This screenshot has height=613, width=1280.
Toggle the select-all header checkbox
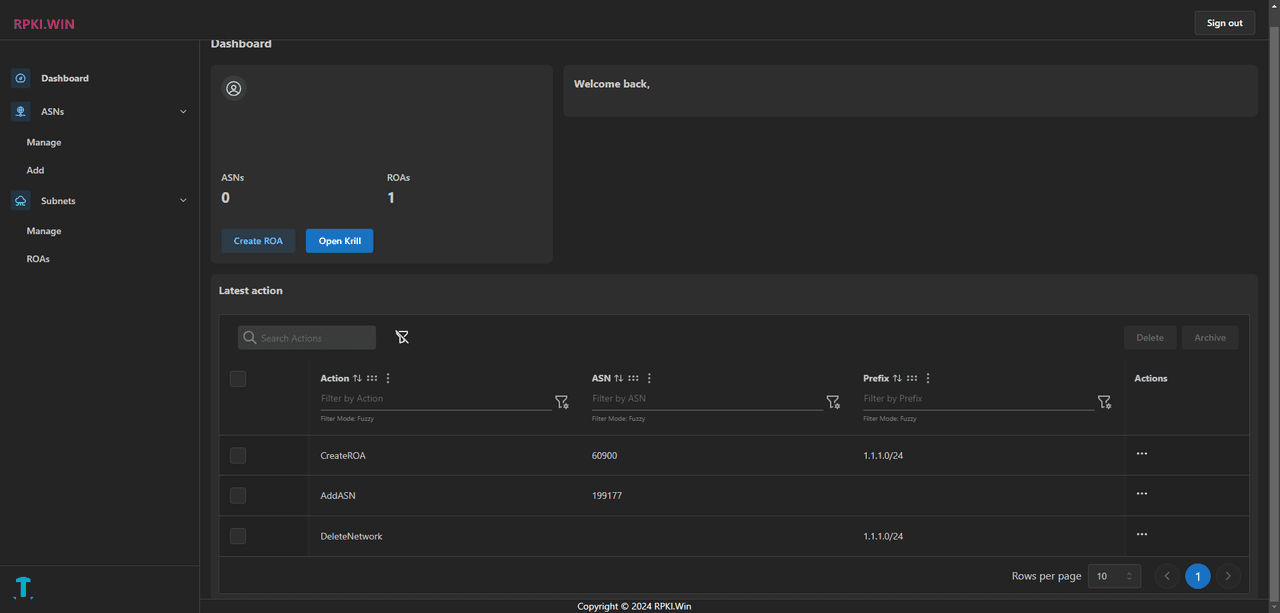click(238, 379)
